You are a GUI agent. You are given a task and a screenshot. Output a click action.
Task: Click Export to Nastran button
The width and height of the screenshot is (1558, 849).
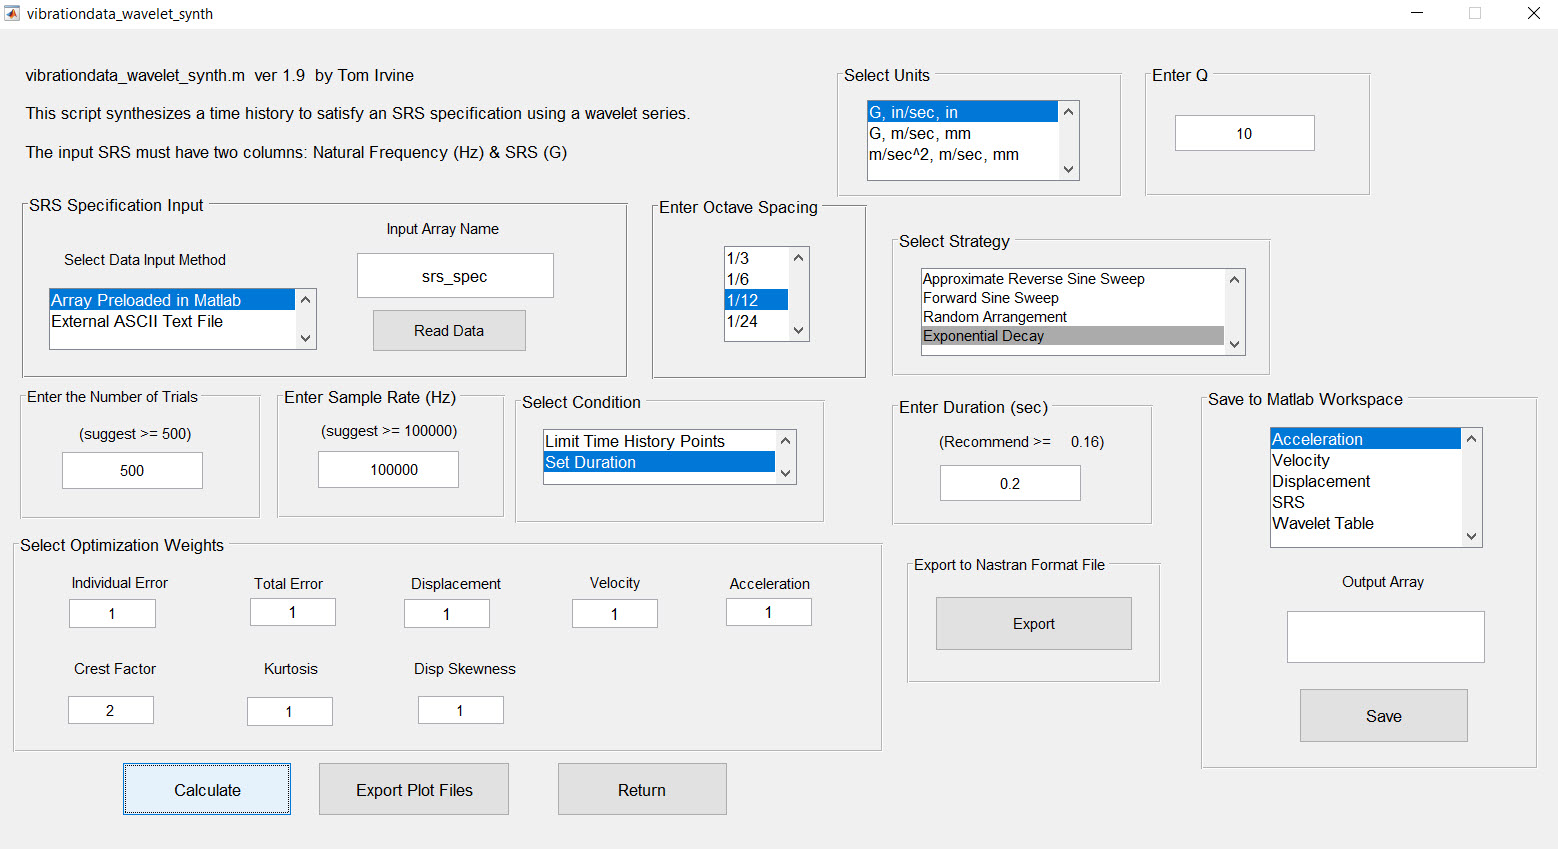coord(1033,624)
